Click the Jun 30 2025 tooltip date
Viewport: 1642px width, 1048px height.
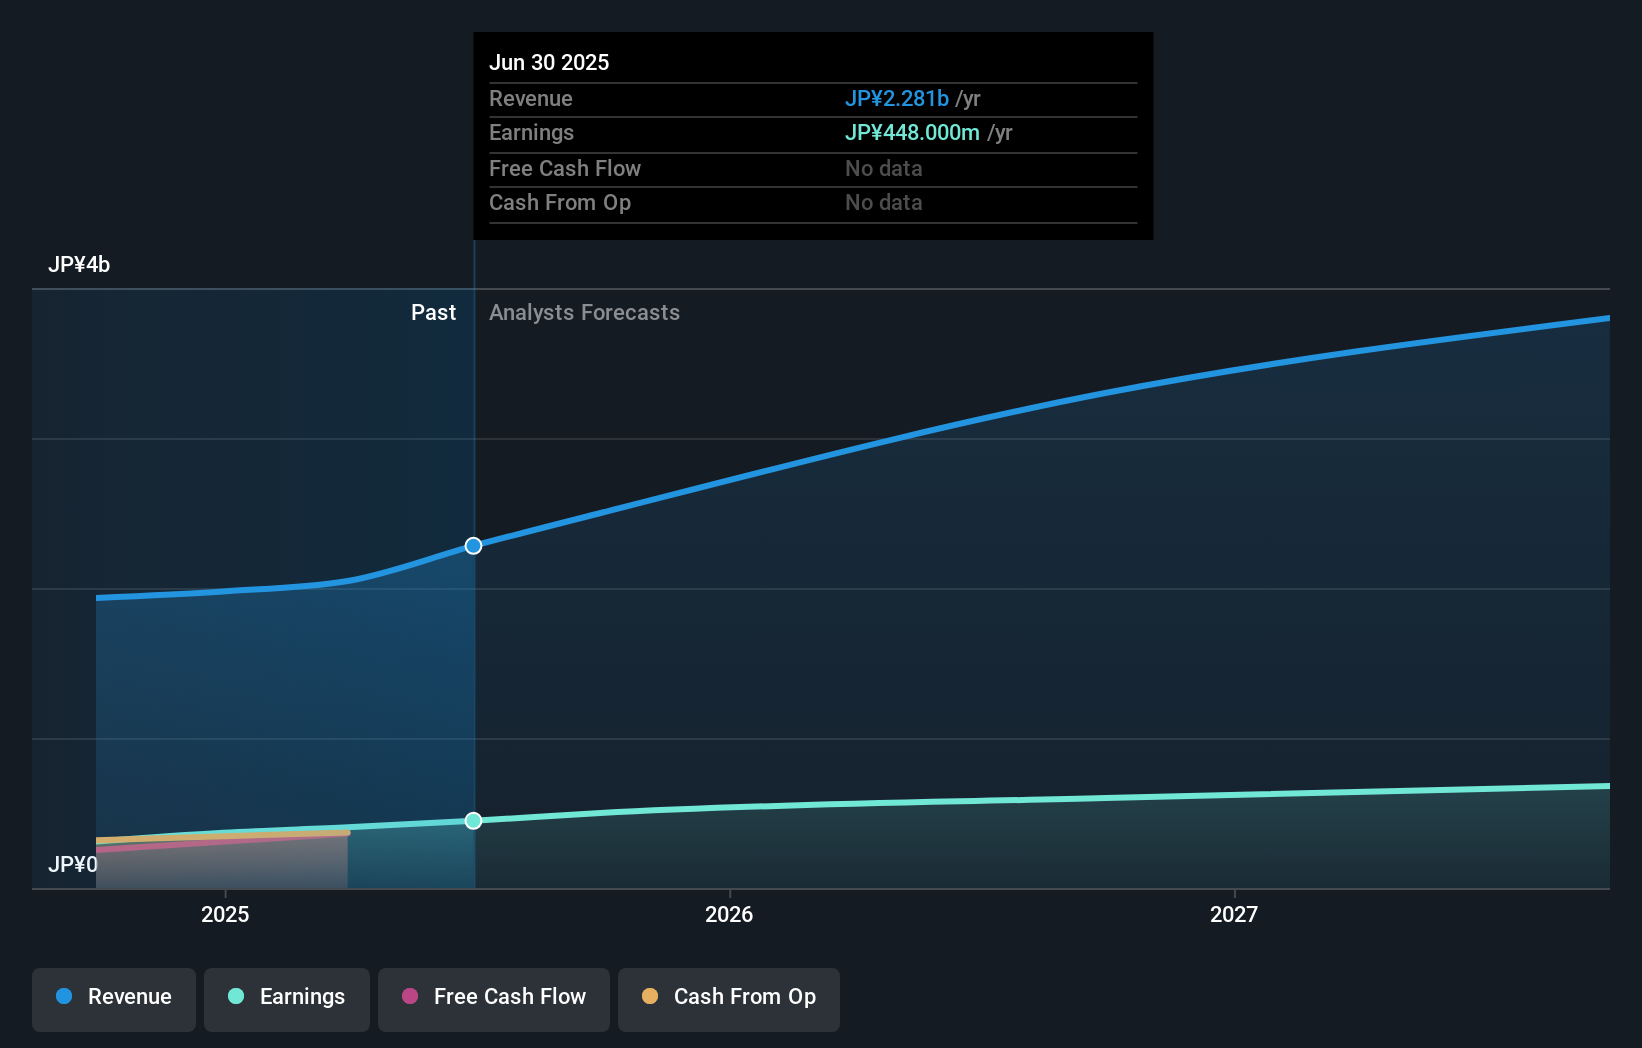549,63
